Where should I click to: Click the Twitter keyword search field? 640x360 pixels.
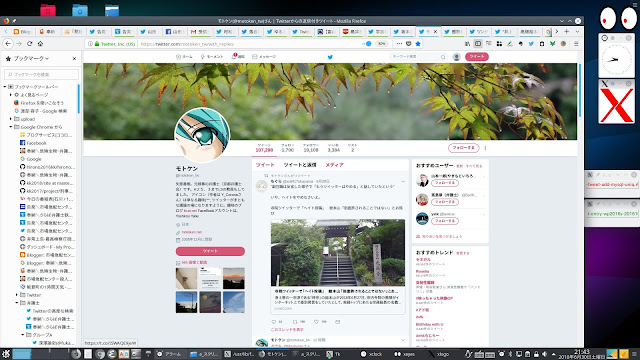pos(418,57)
